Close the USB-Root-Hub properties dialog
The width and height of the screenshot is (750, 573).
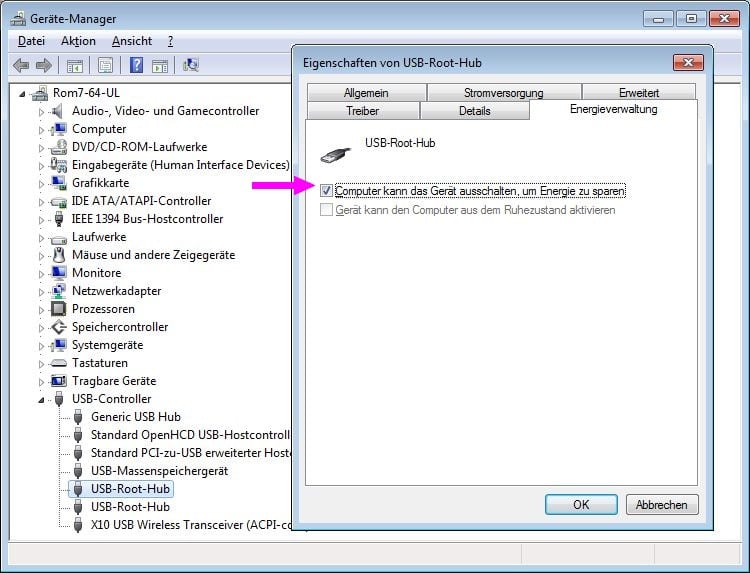[x=686, y=63]
